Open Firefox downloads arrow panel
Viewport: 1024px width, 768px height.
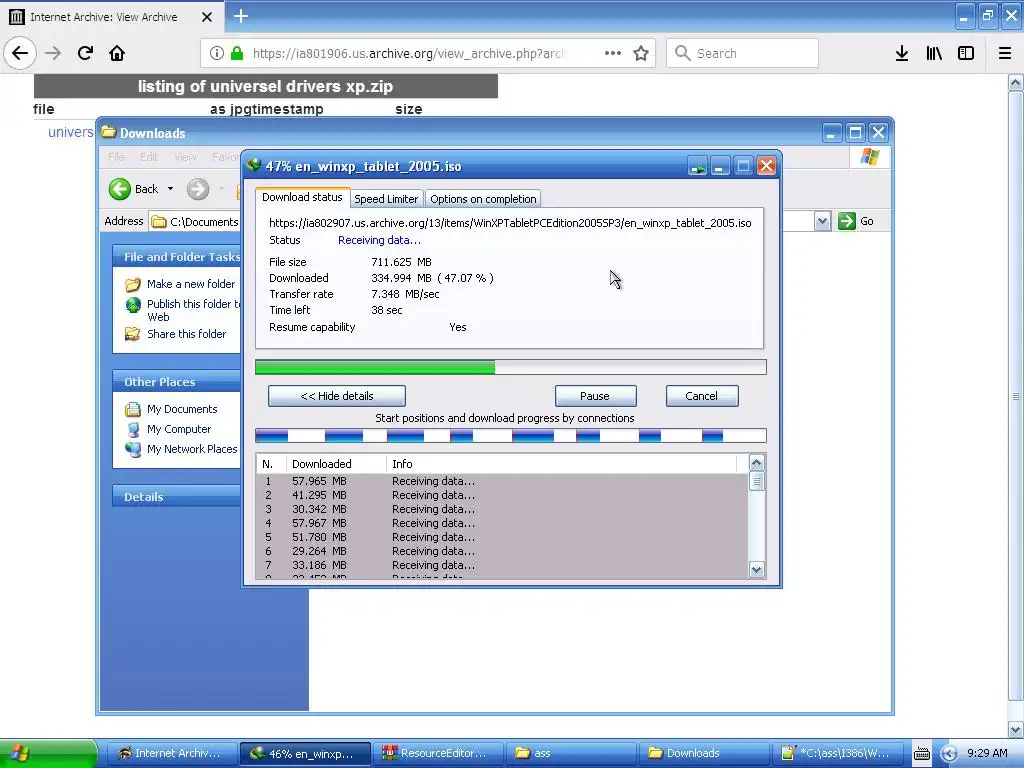coord(902,53)
